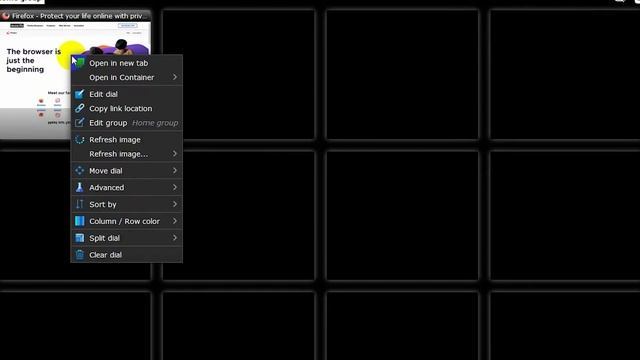Choose Edit dial from context menu
This screenshot has width=640, height=360.
(x=127, y=94)
